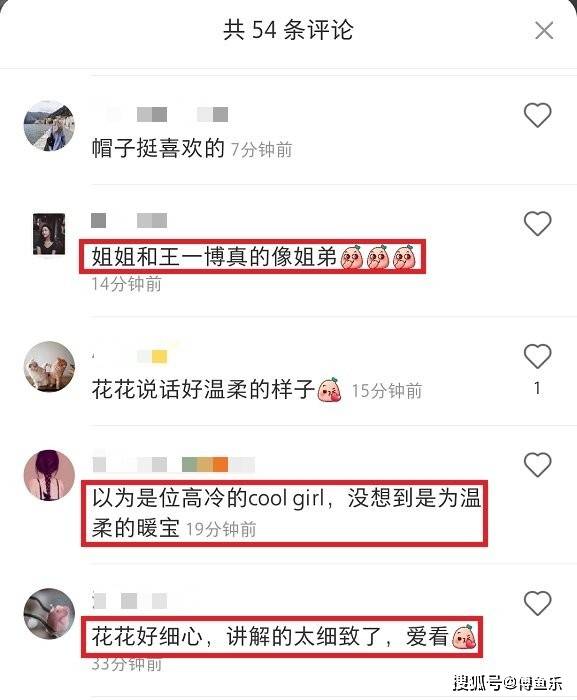Like the comment about 王一博 looking like siblings
The image size is (577, 700).
537,223
